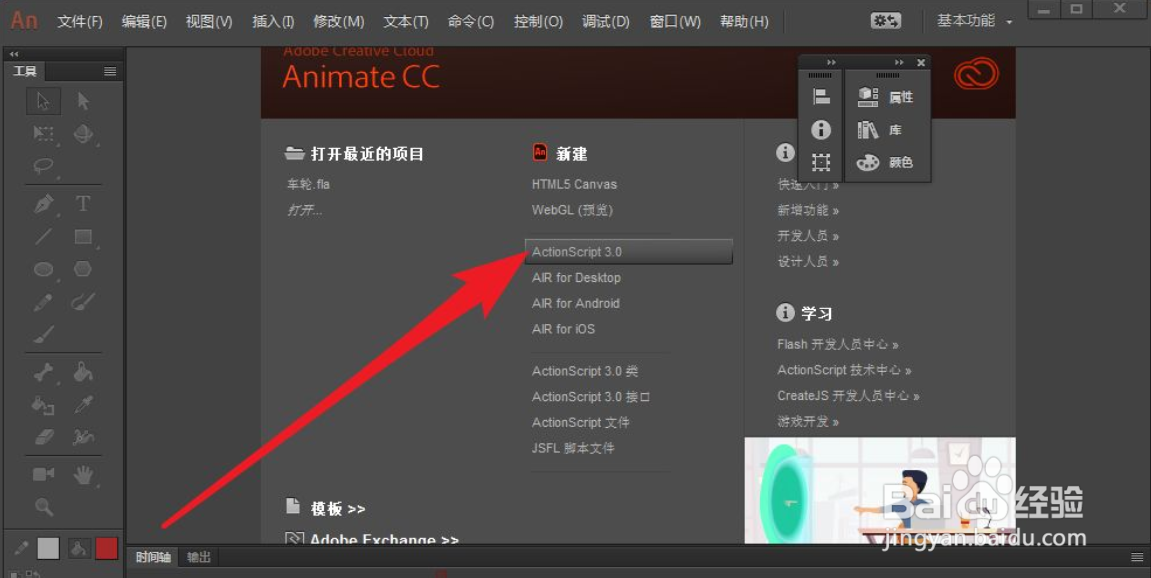Collapse the tools panel with double arrows

pyautogui.click(x=13, y=54)
